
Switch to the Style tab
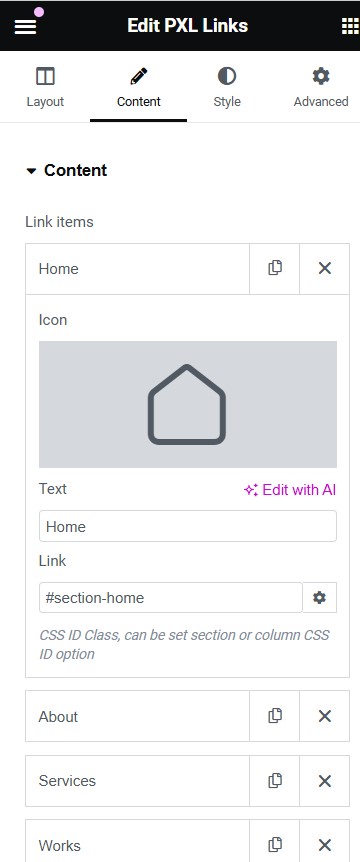tap(227, 87)
